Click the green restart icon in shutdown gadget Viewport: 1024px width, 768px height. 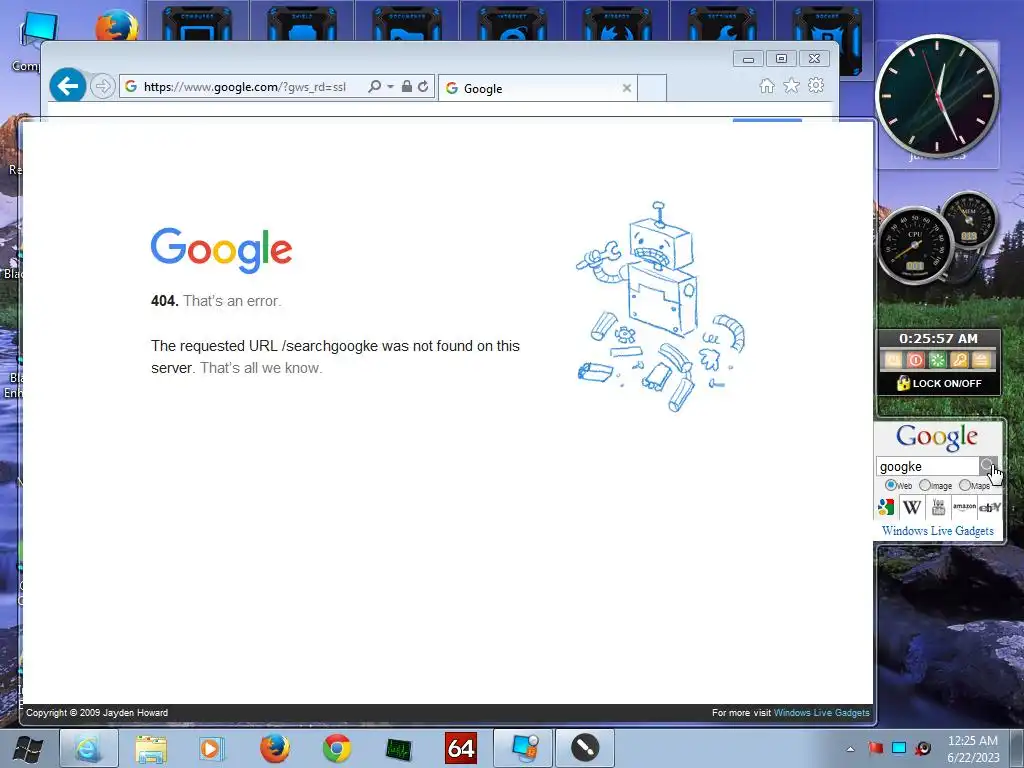coord(938,360)
